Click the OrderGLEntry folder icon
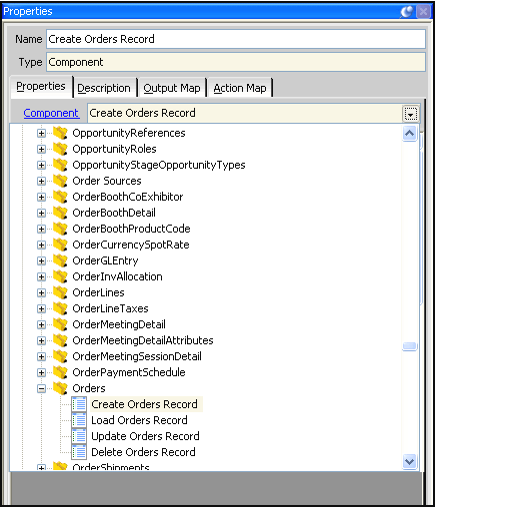 (x=60, y=260)
